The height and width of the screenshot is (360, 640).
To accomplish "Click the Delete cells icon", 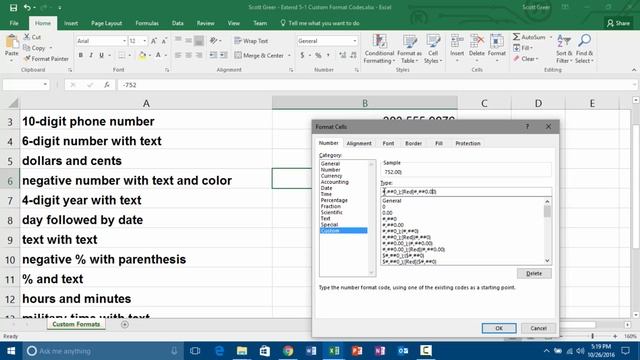I will click(476, 42).
